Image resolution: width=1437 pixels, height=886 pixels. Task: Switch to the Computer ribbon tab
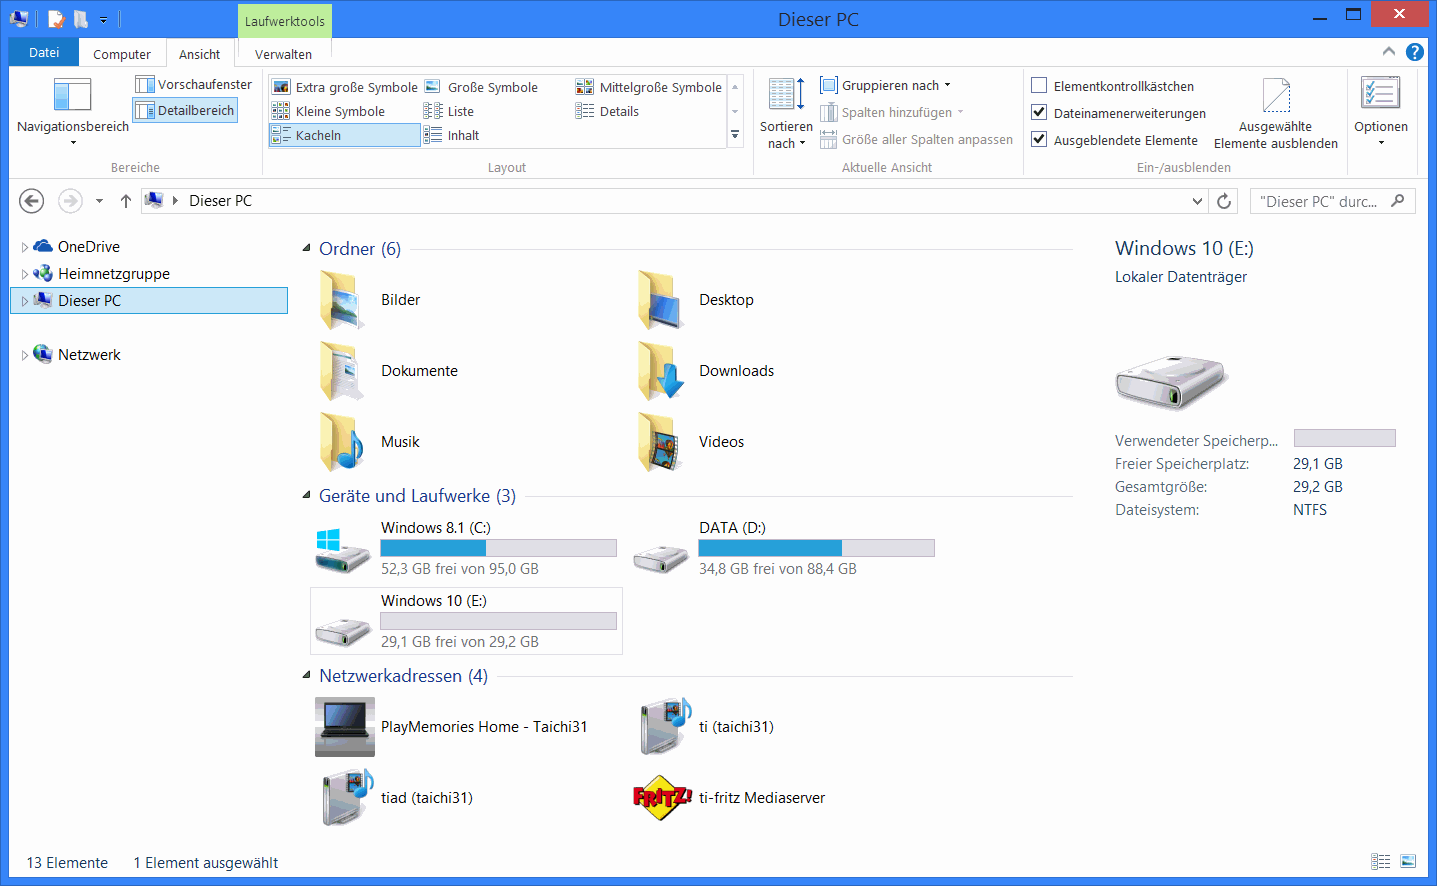point(122,54)
